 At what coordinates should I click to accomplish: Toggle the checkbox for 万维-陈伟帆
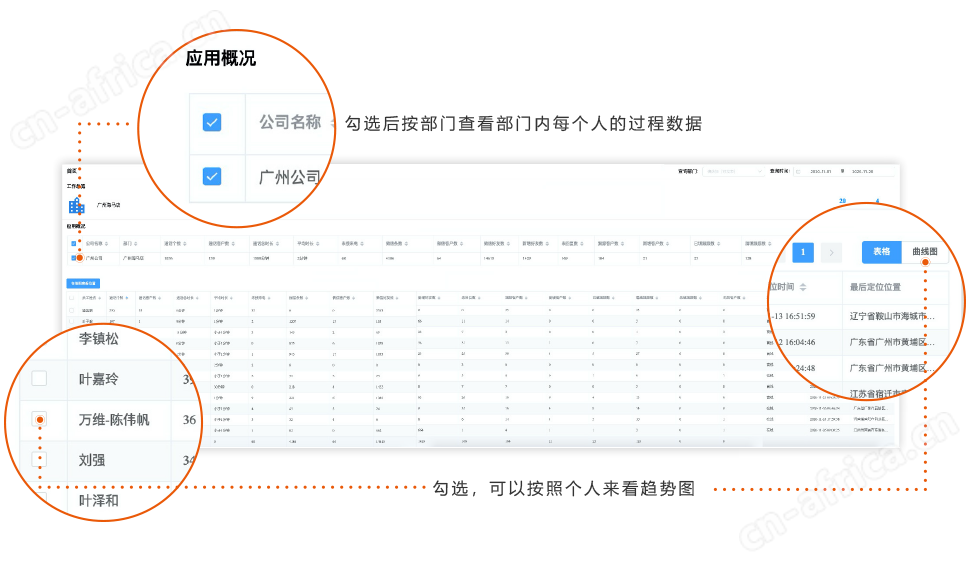pyautogui.click(x=40, y=420)
